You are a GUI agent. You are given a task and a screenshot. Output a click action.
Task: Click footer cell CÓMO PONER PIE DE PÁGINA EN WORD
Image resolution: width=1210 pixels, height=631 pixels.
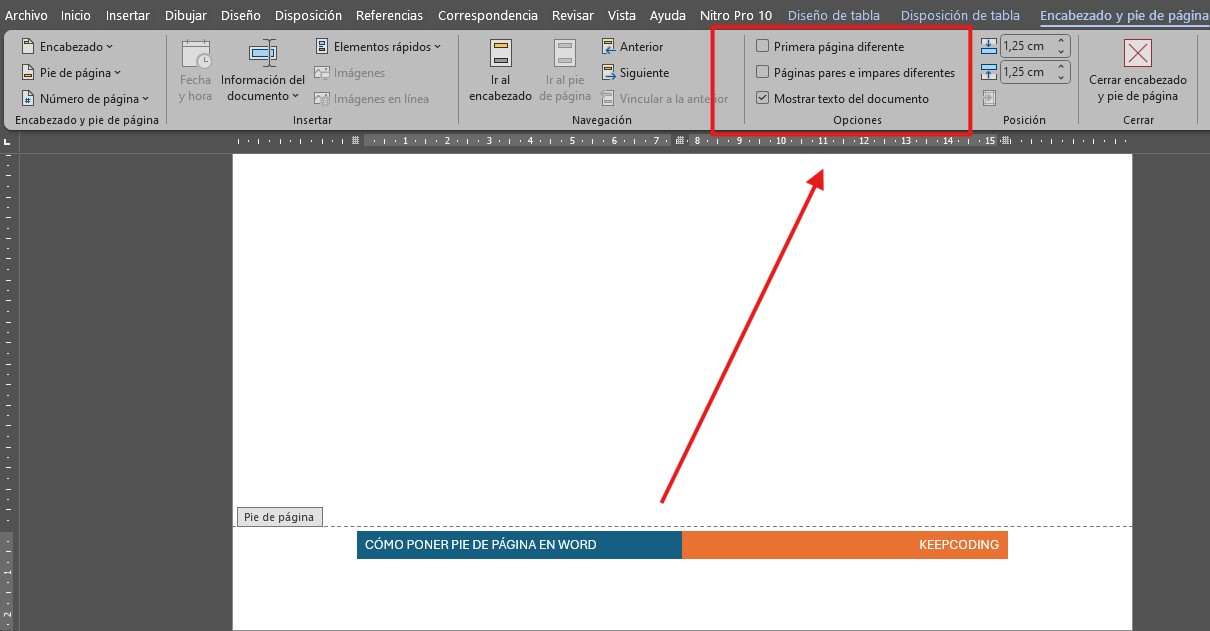tap(519, 545)
